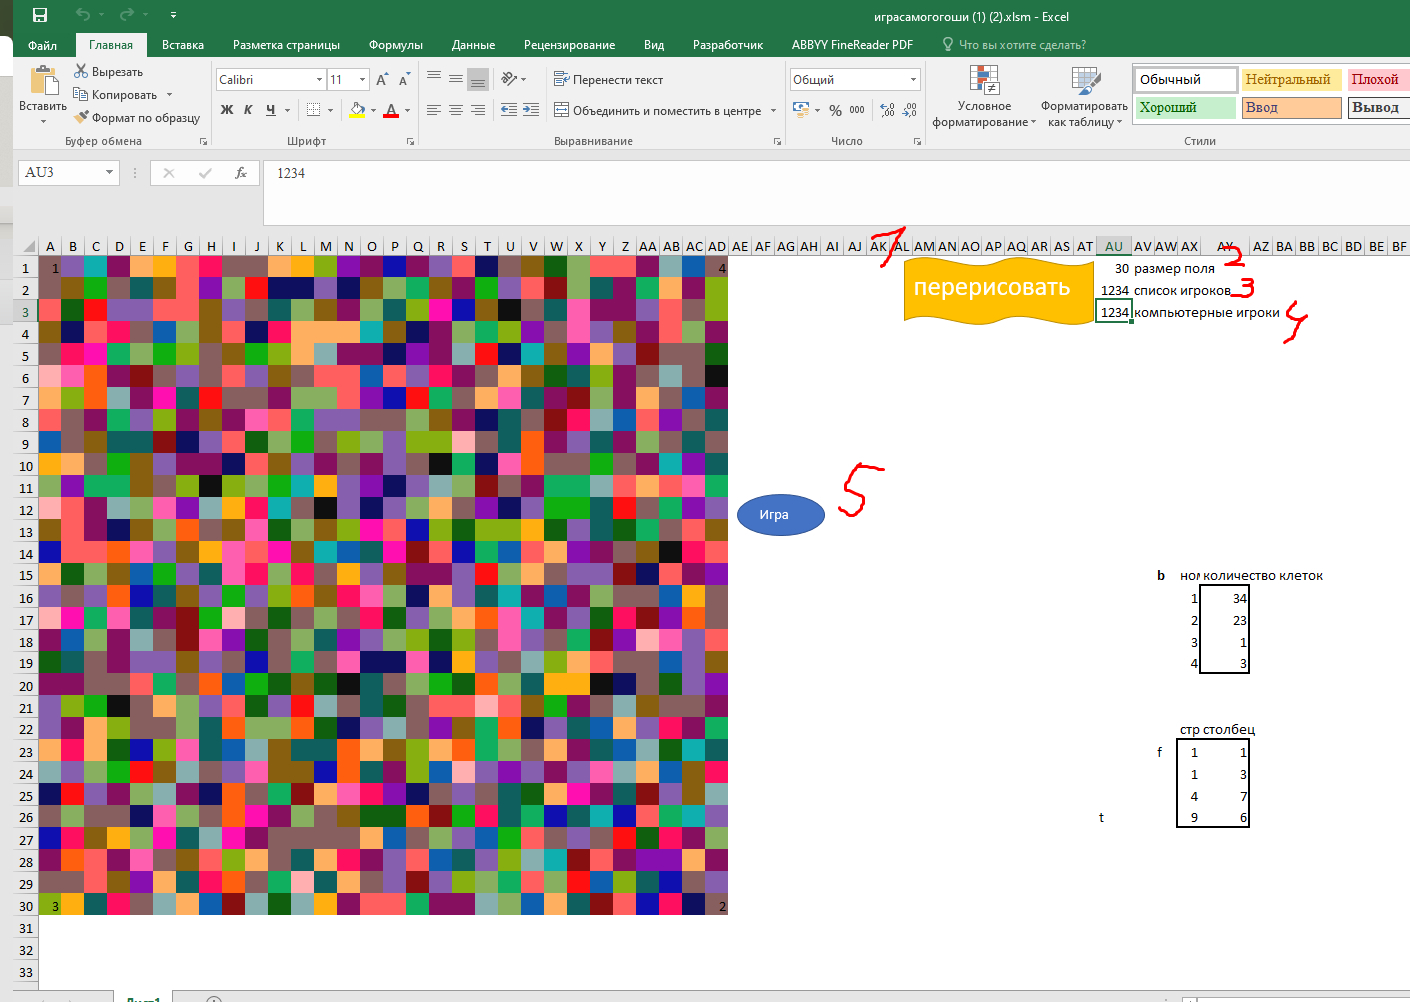The image size is (1410, 1002).
Task: Increase decimal places shown
Action: (886, 110)
